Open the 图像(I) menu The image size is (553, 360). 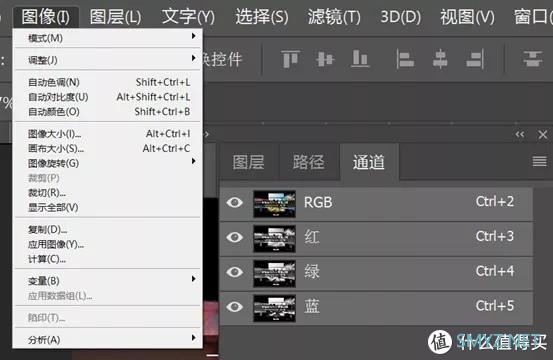click(x=45, y=17)
